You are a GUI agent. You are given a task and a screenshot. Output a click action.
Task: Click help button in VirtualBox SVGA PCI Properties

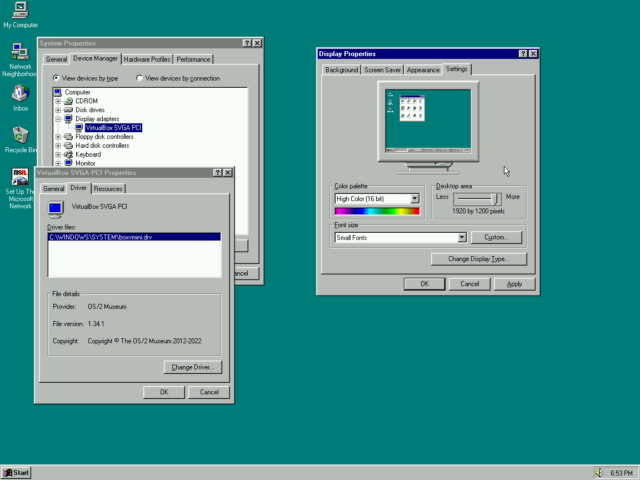pyautogui.click(x=218, y=173)
